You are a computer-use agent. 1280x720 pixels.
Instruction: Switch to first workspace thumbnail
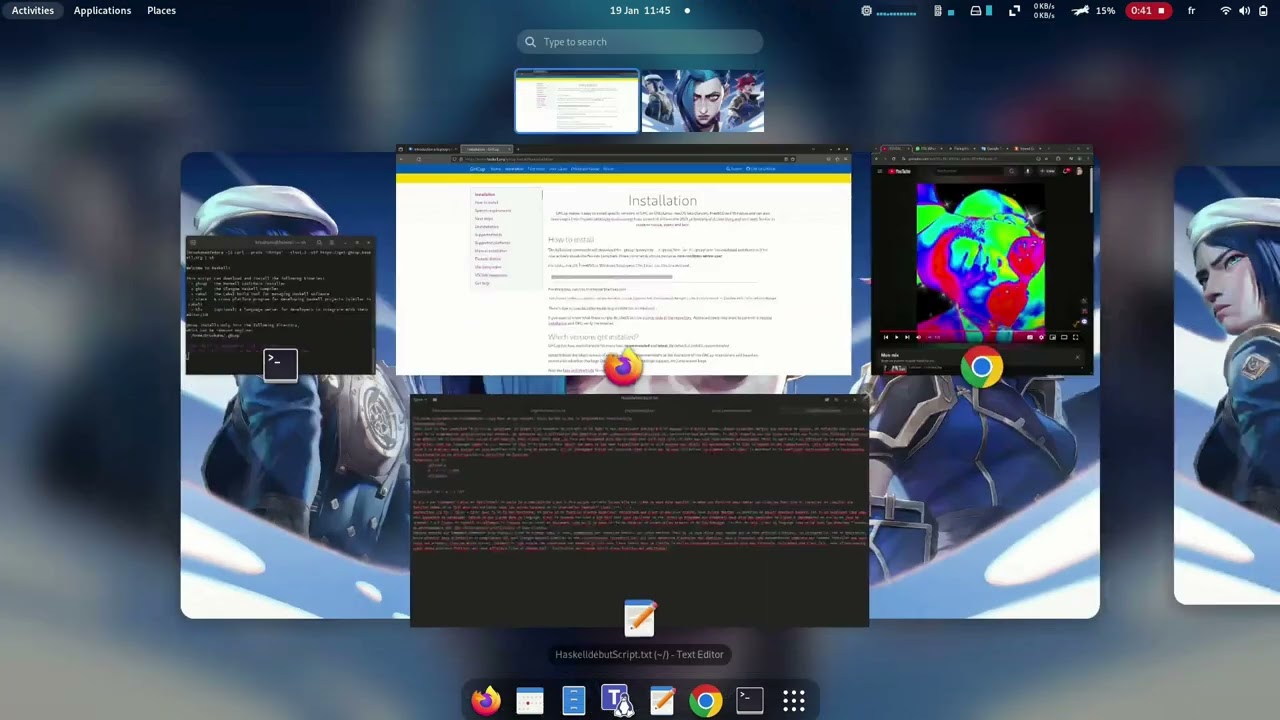(577, 101)
